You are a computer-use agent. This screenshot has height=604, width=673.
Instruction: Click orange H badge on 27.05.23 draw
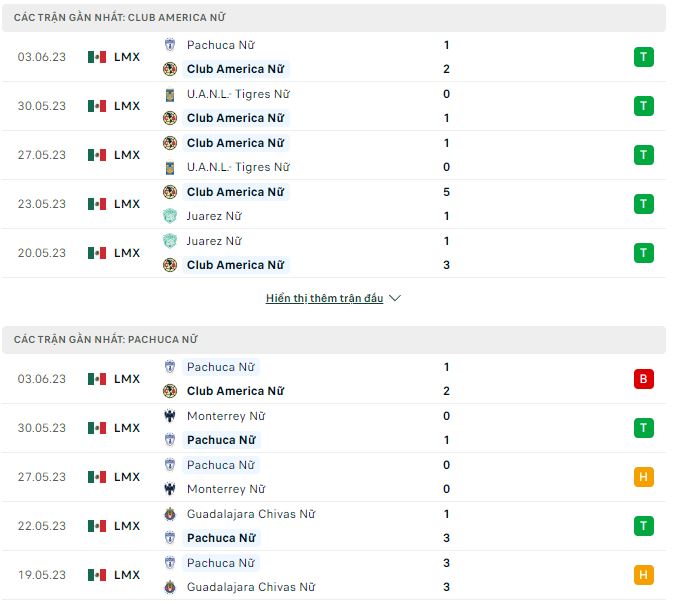(644, 477)
